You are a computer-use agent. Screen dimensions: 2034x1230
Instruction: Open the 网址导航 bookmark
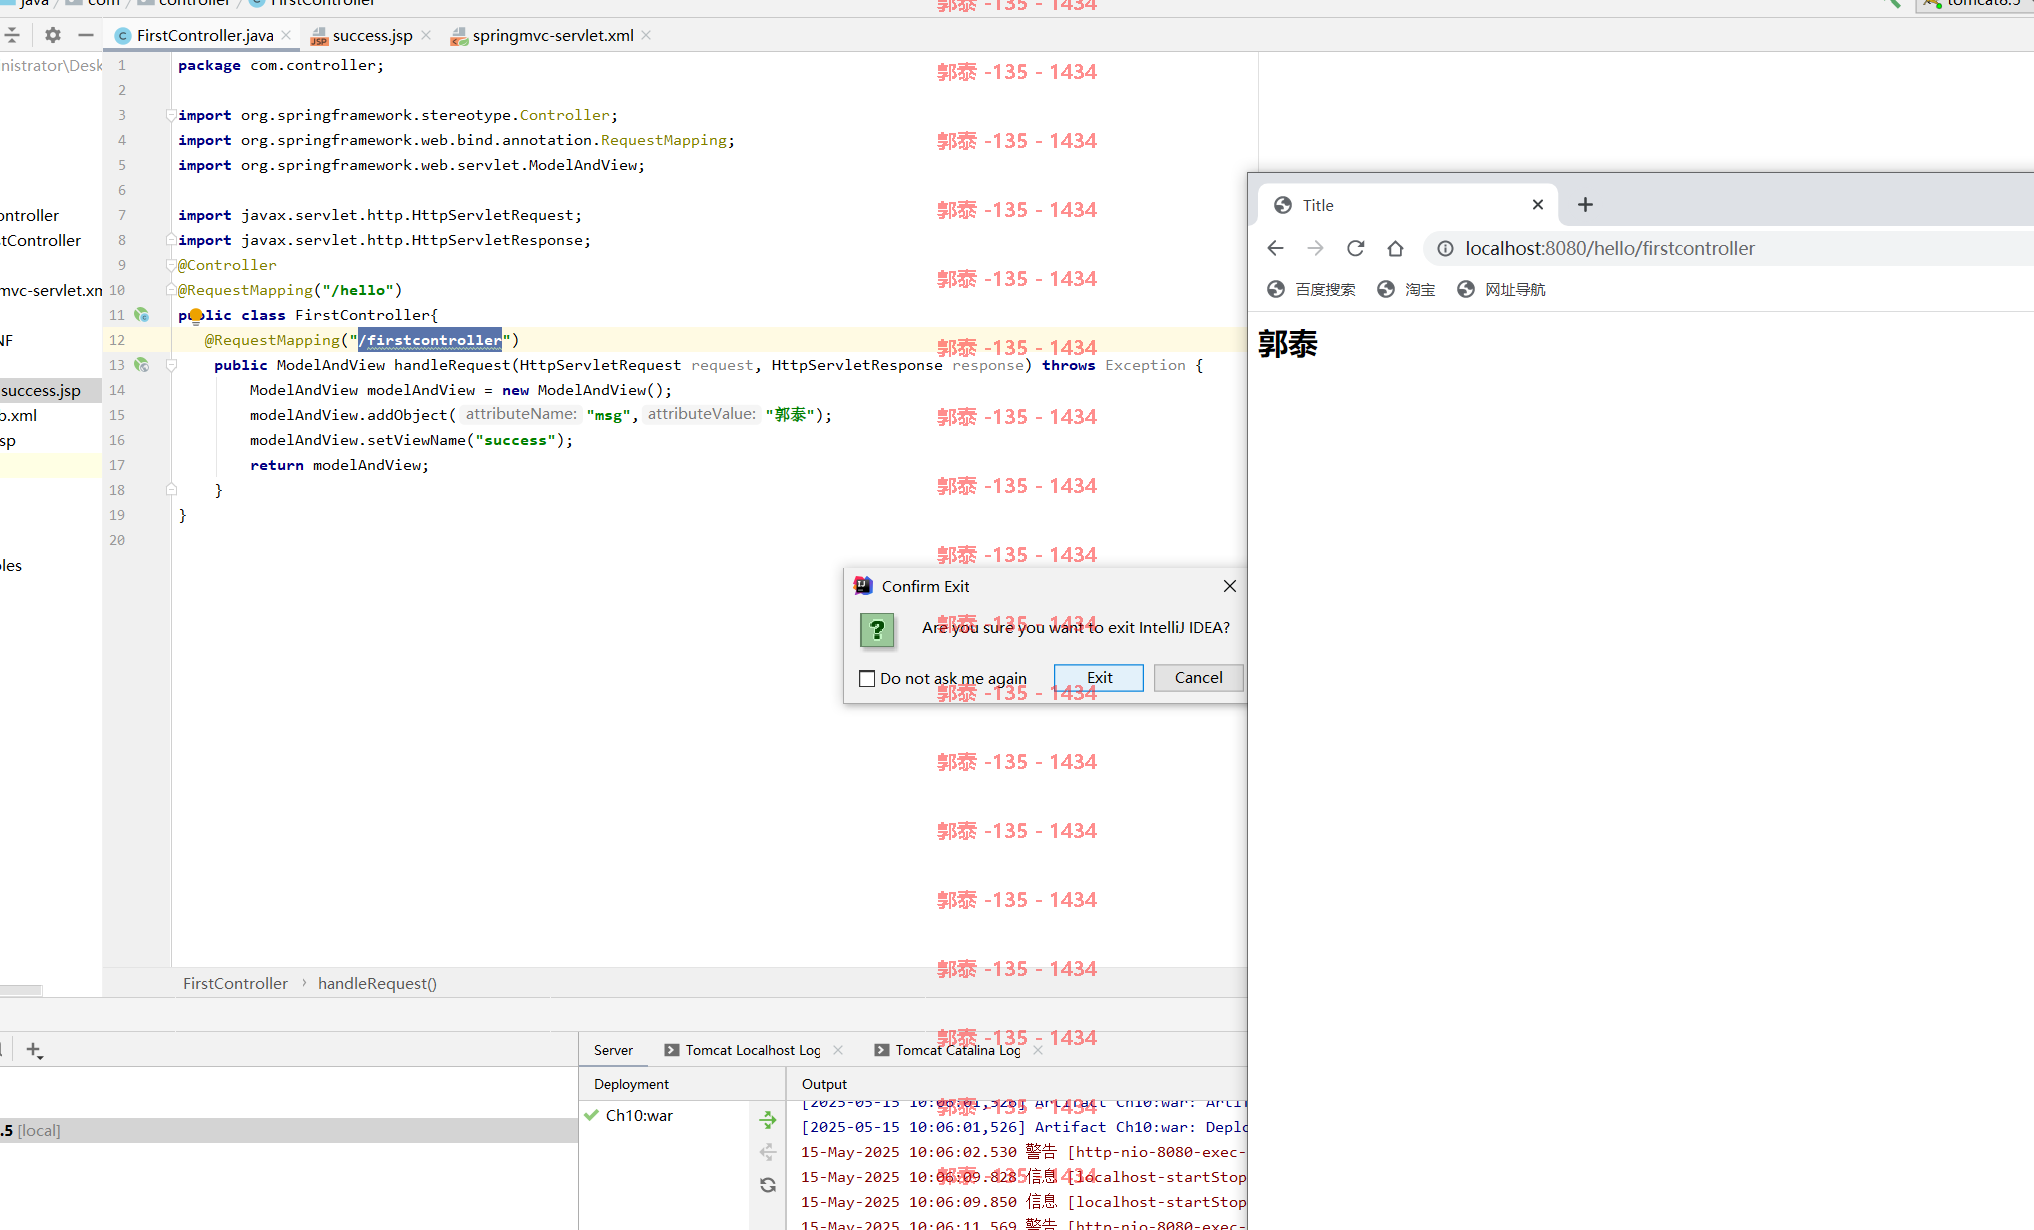pos(1501,289)
